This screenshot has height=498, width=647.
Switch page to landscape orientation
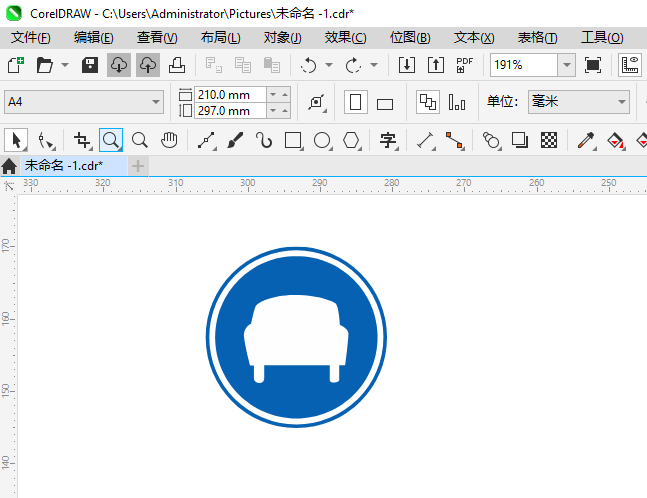click(x=385, y=103)
